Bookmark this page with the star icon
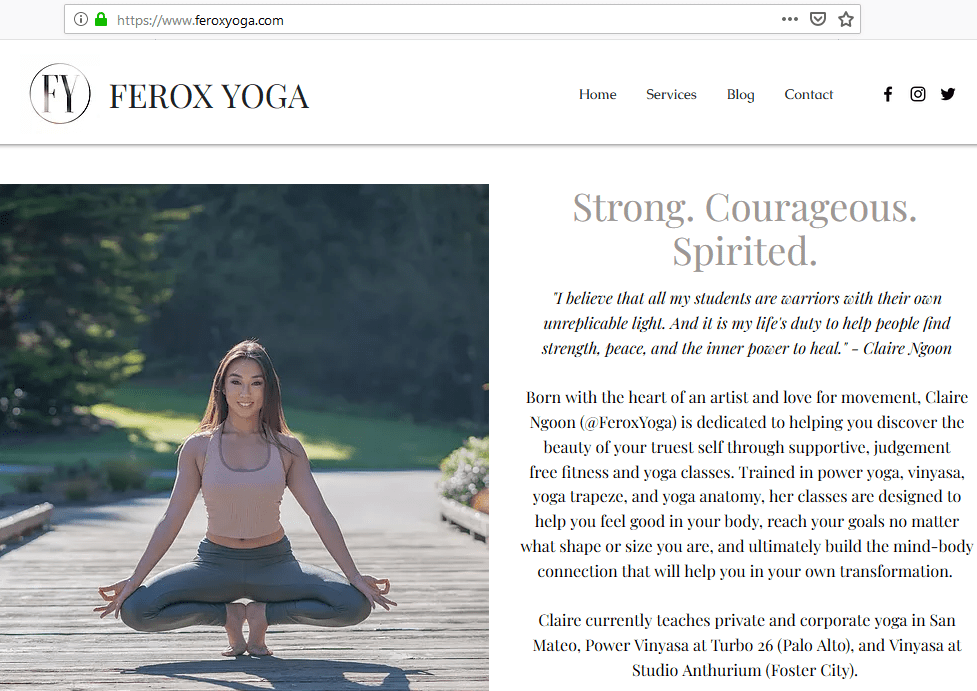 846,19
